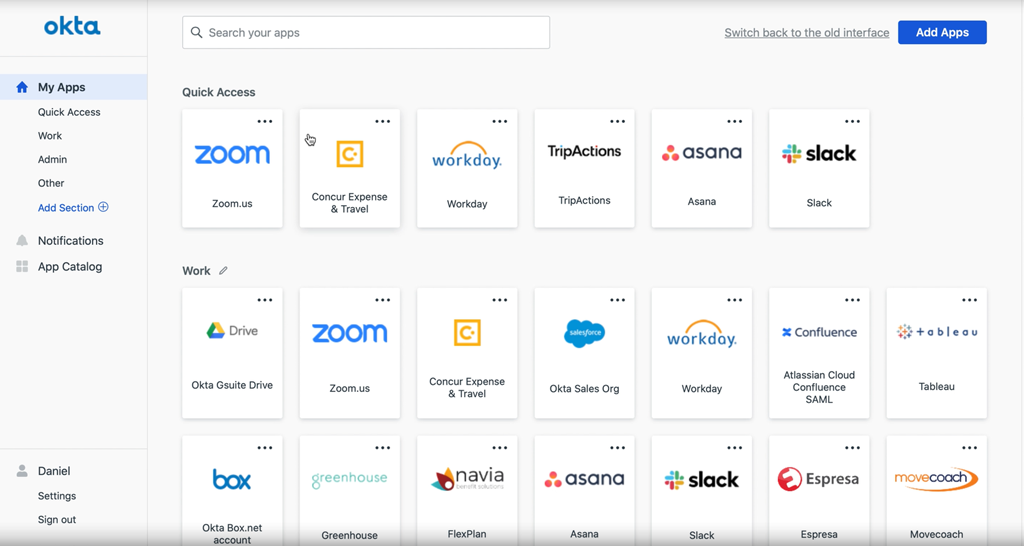1024x546 pixels.
Task: Open options menu for Quick Access Slack
Action: 852,122
